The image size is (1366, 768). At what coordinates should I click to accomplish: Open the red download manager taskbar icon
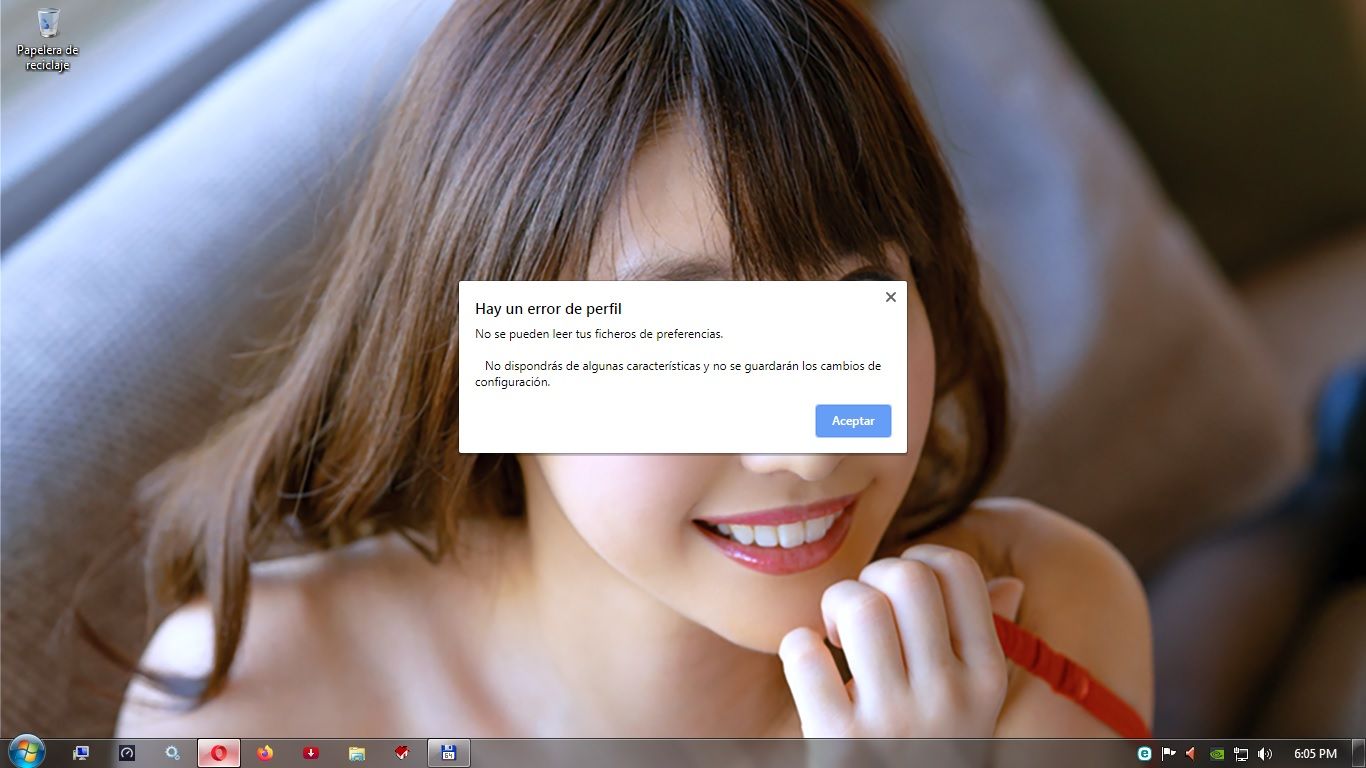click(x=311, y=753)
